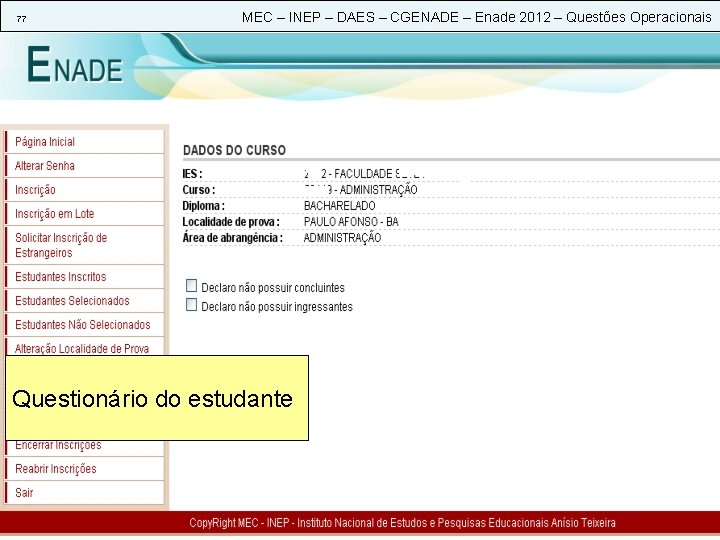Check Declaro não possuir concluintes

click(191, 286)
